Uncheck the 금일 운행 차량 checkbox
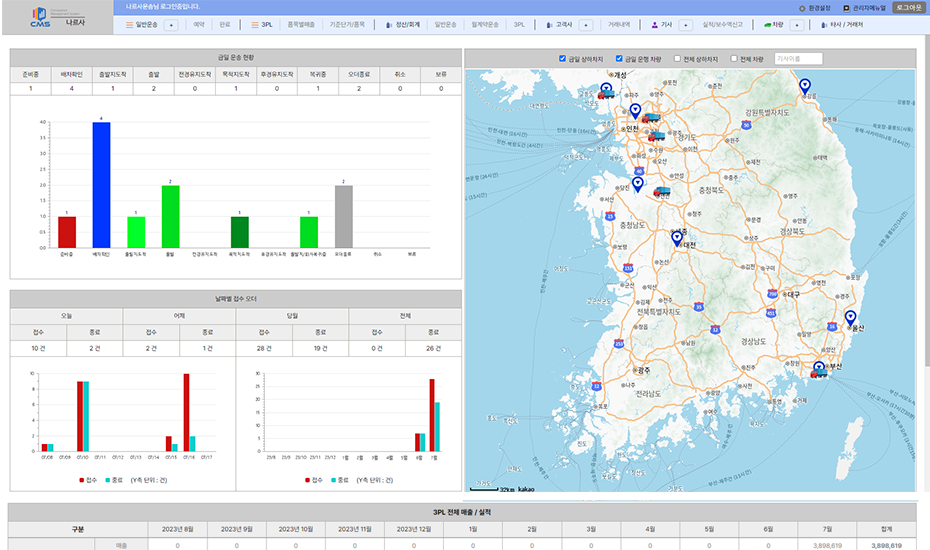 (x=619, y=58)
